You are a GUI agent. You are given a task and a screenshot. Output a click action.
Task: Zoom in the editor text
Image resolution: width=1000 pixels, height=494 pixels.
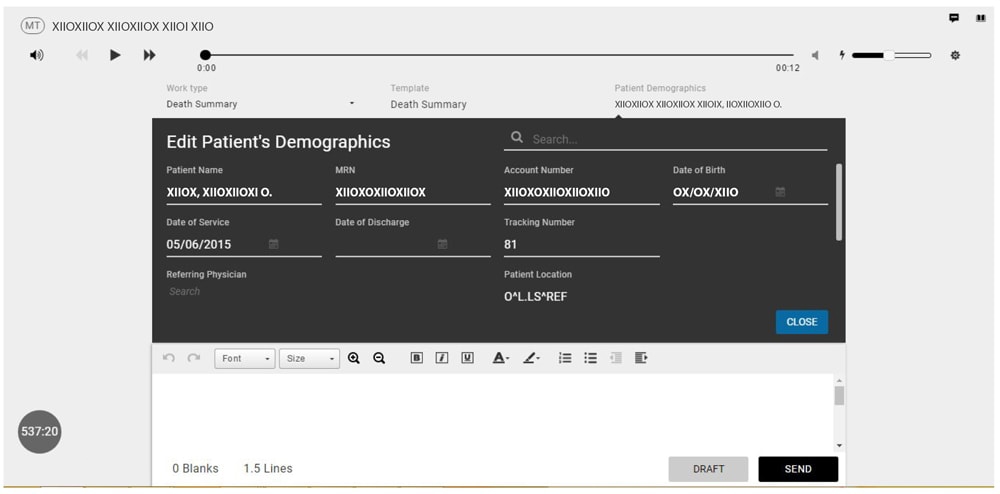(x=354, y=358)
